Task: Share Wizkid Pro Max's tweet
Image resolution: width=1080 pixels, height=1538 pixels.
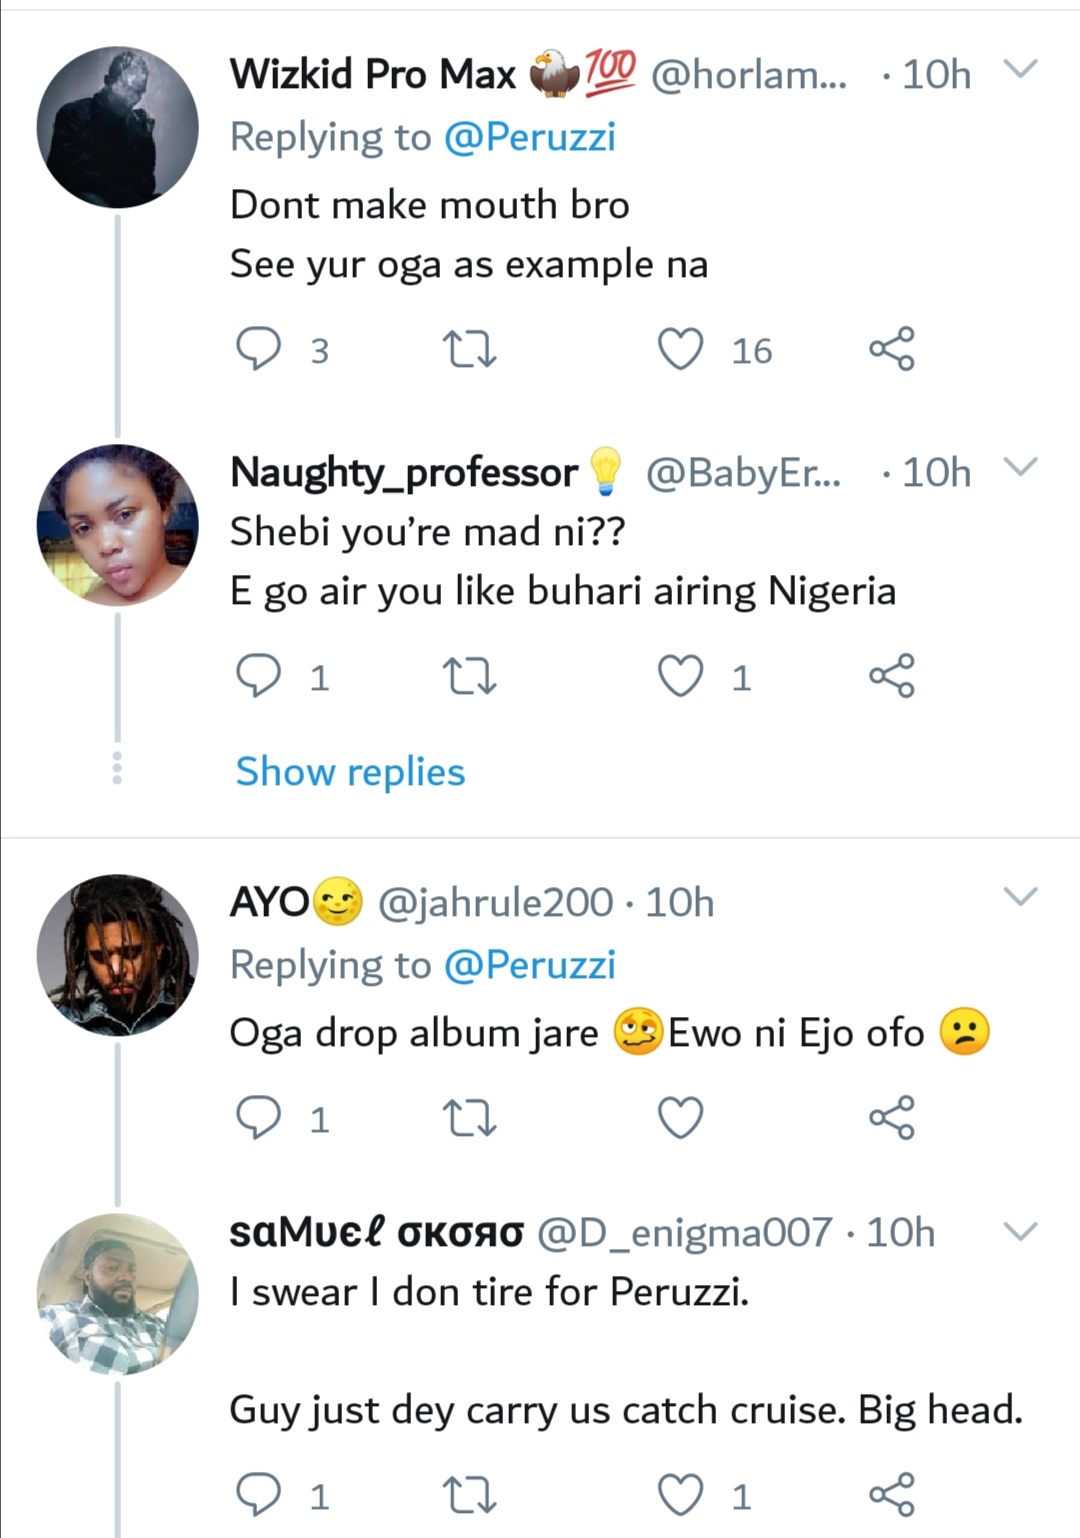Action: coord(891,349)
